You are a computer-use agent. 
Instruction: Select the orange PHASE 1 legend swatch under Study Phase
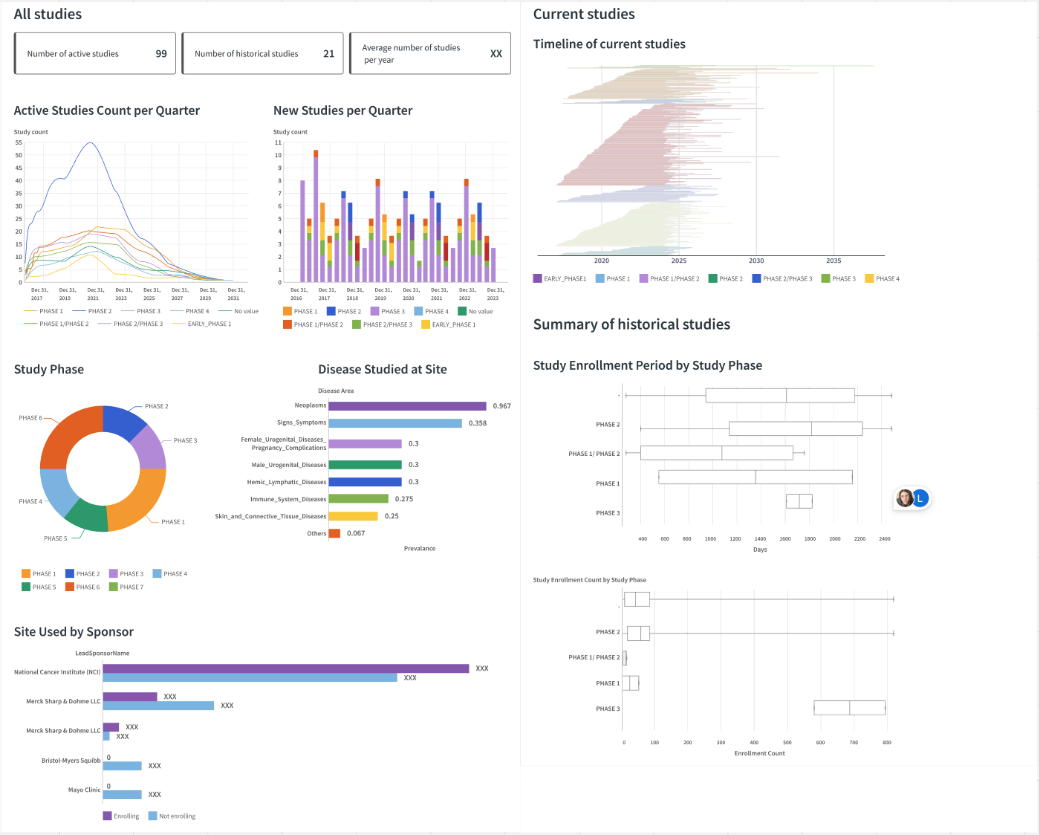click(26, 574)
